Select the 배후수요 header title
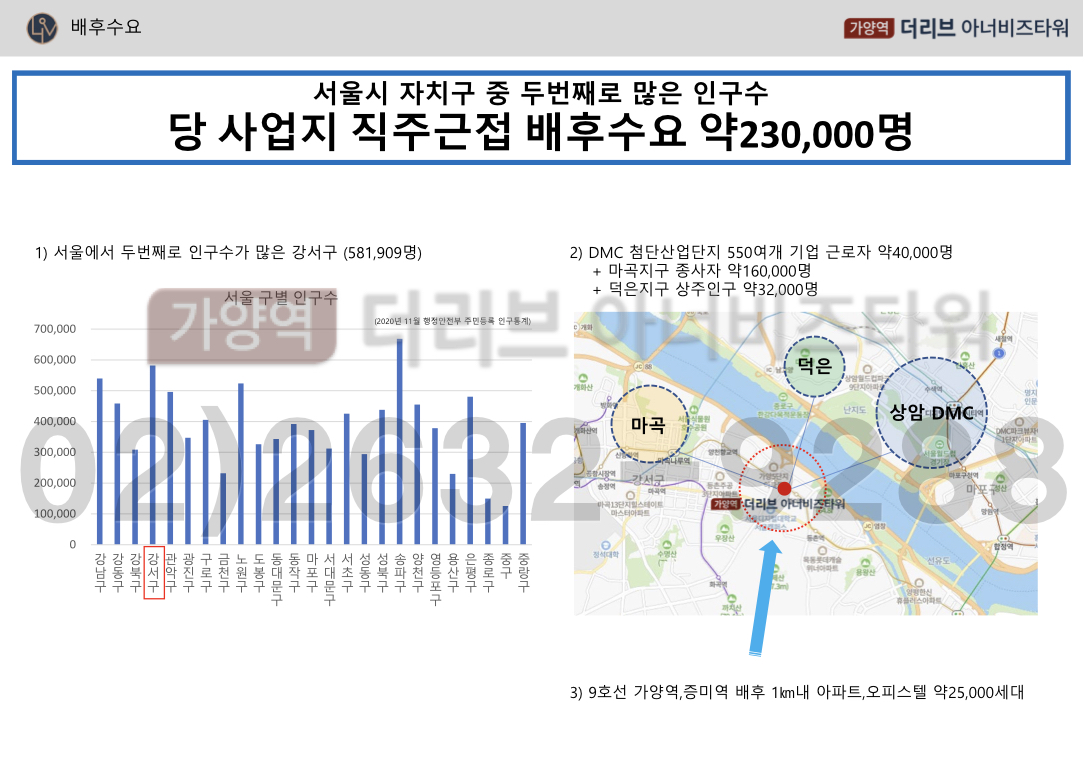The width and height of the screenshot is (1085, 767). [106, 28]
